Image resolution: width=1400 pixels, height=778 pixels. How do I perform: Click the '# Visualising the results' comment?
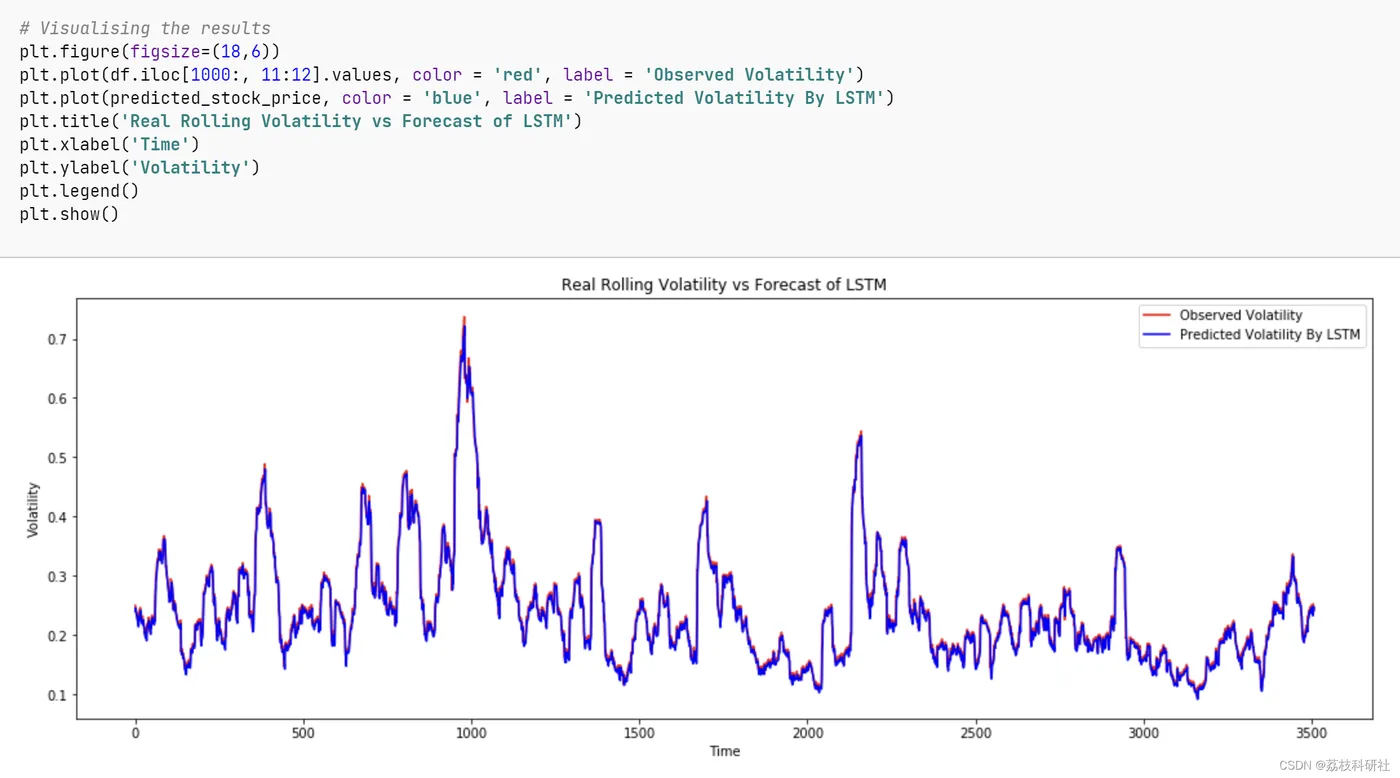click(x=145, y=28)
